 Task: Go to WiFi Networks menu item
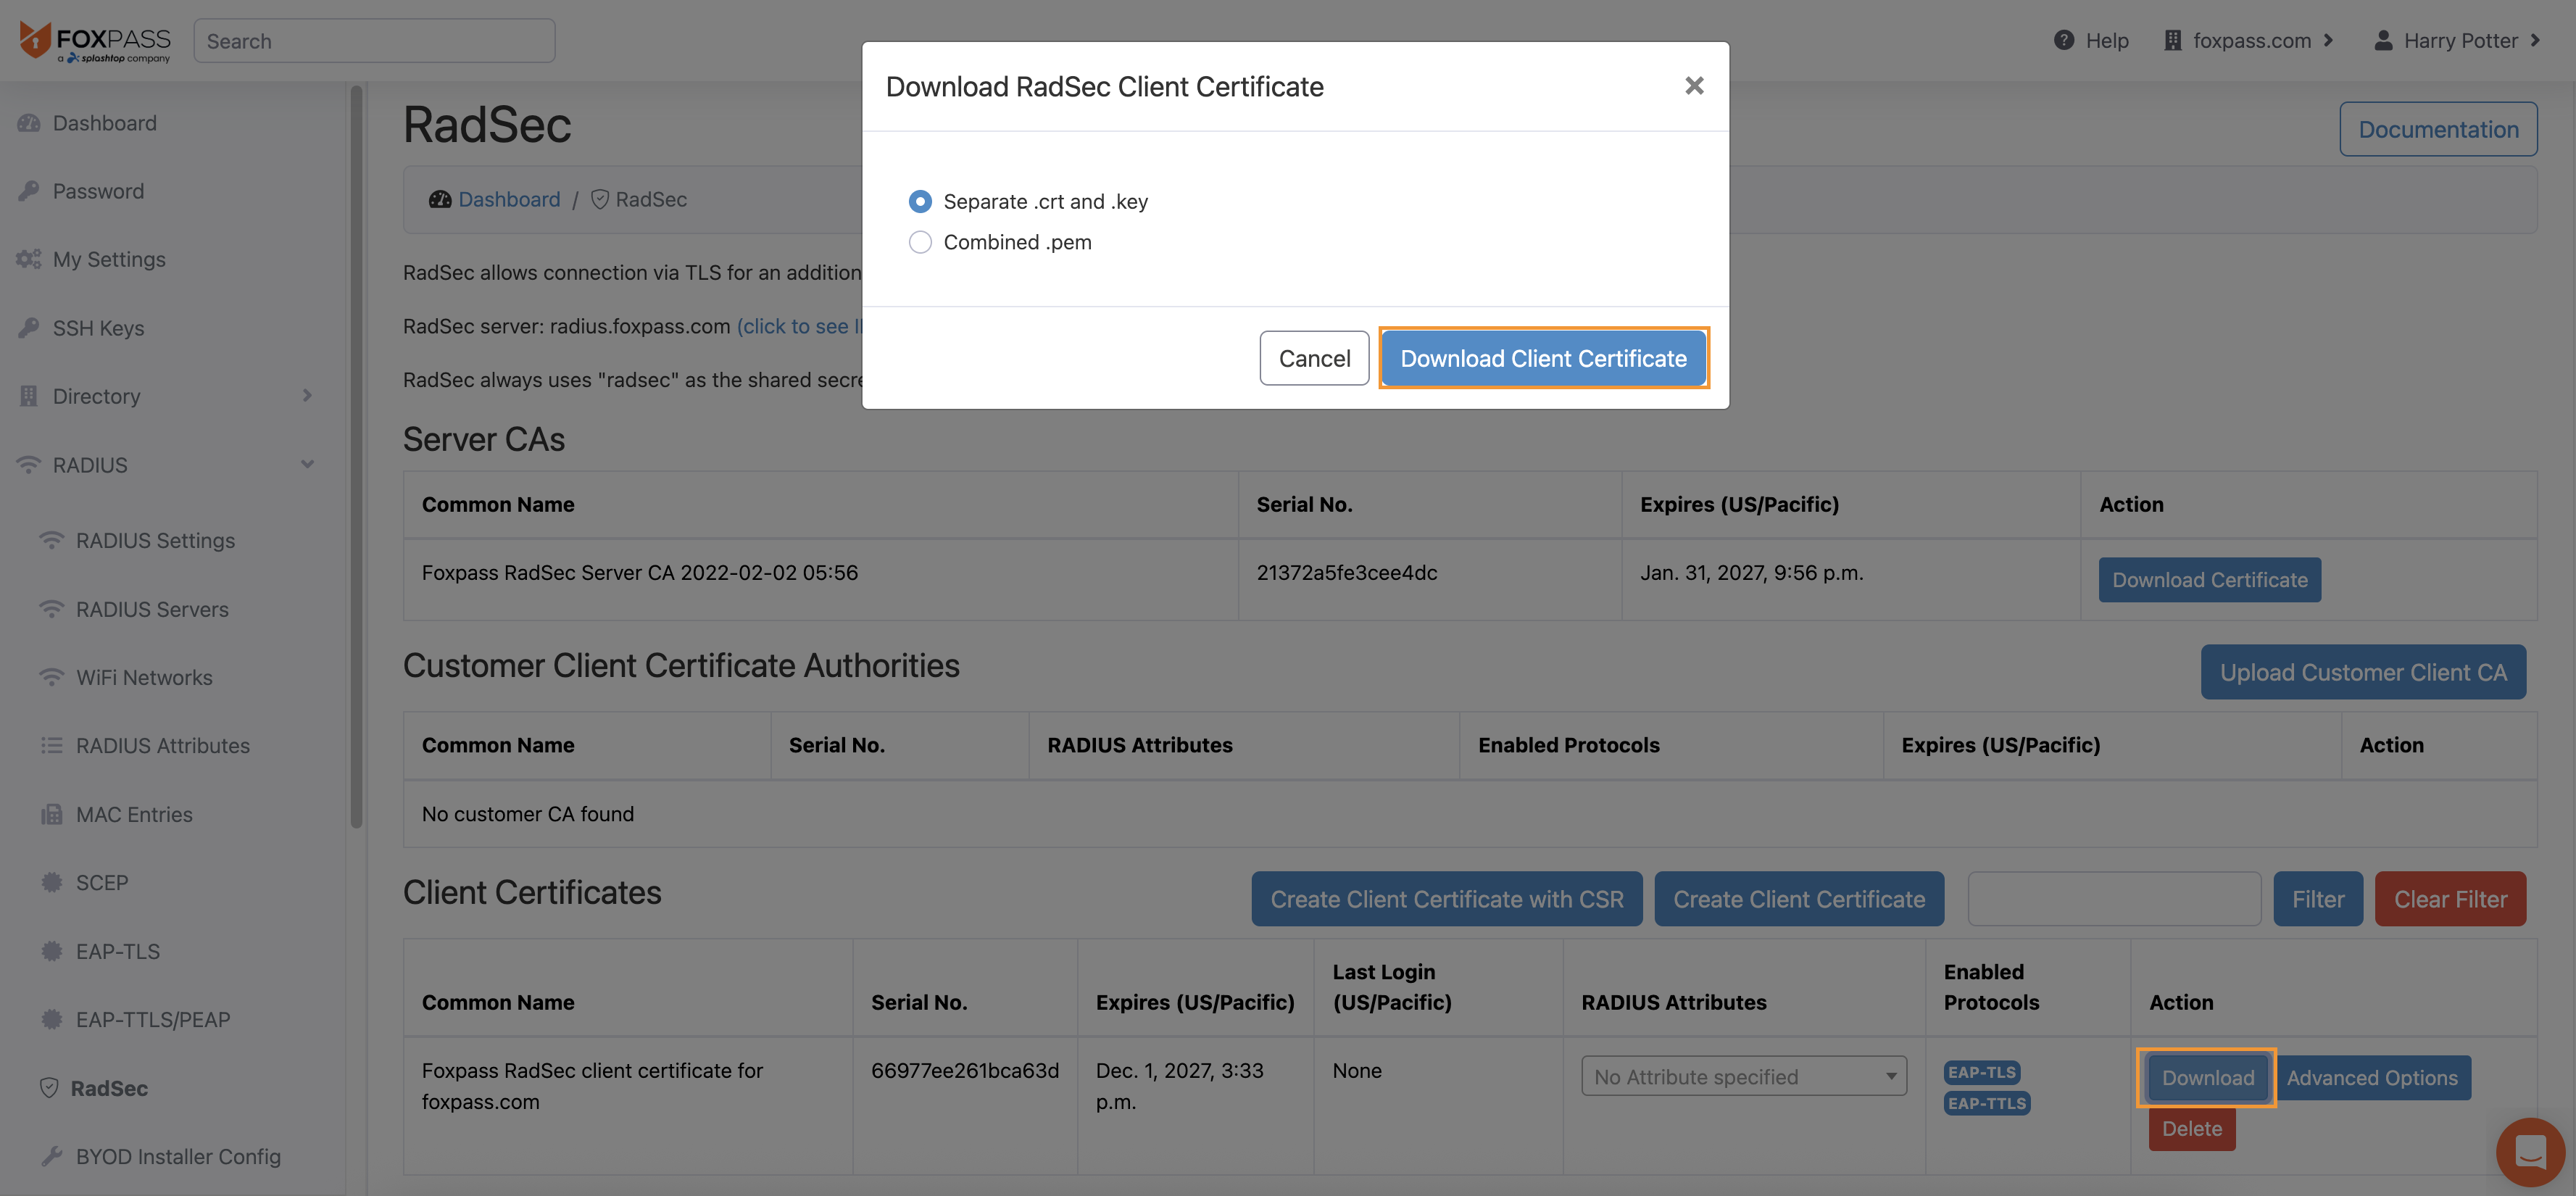point(144,677)
